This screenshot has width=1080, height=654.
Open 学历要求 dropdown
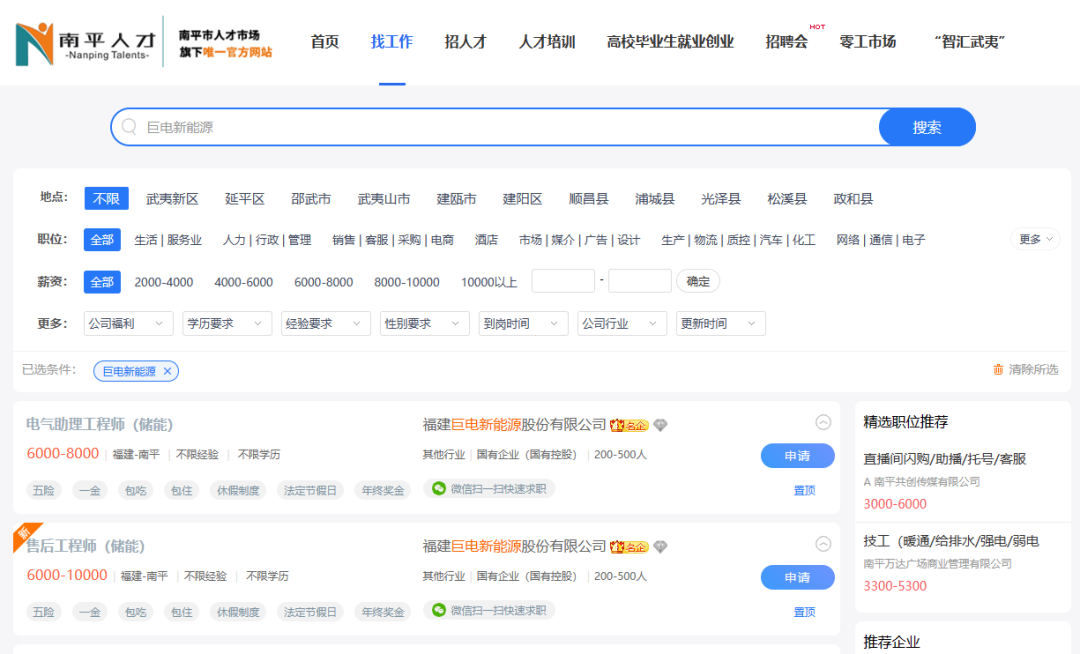pyautogui.click(x=227, y=324)
